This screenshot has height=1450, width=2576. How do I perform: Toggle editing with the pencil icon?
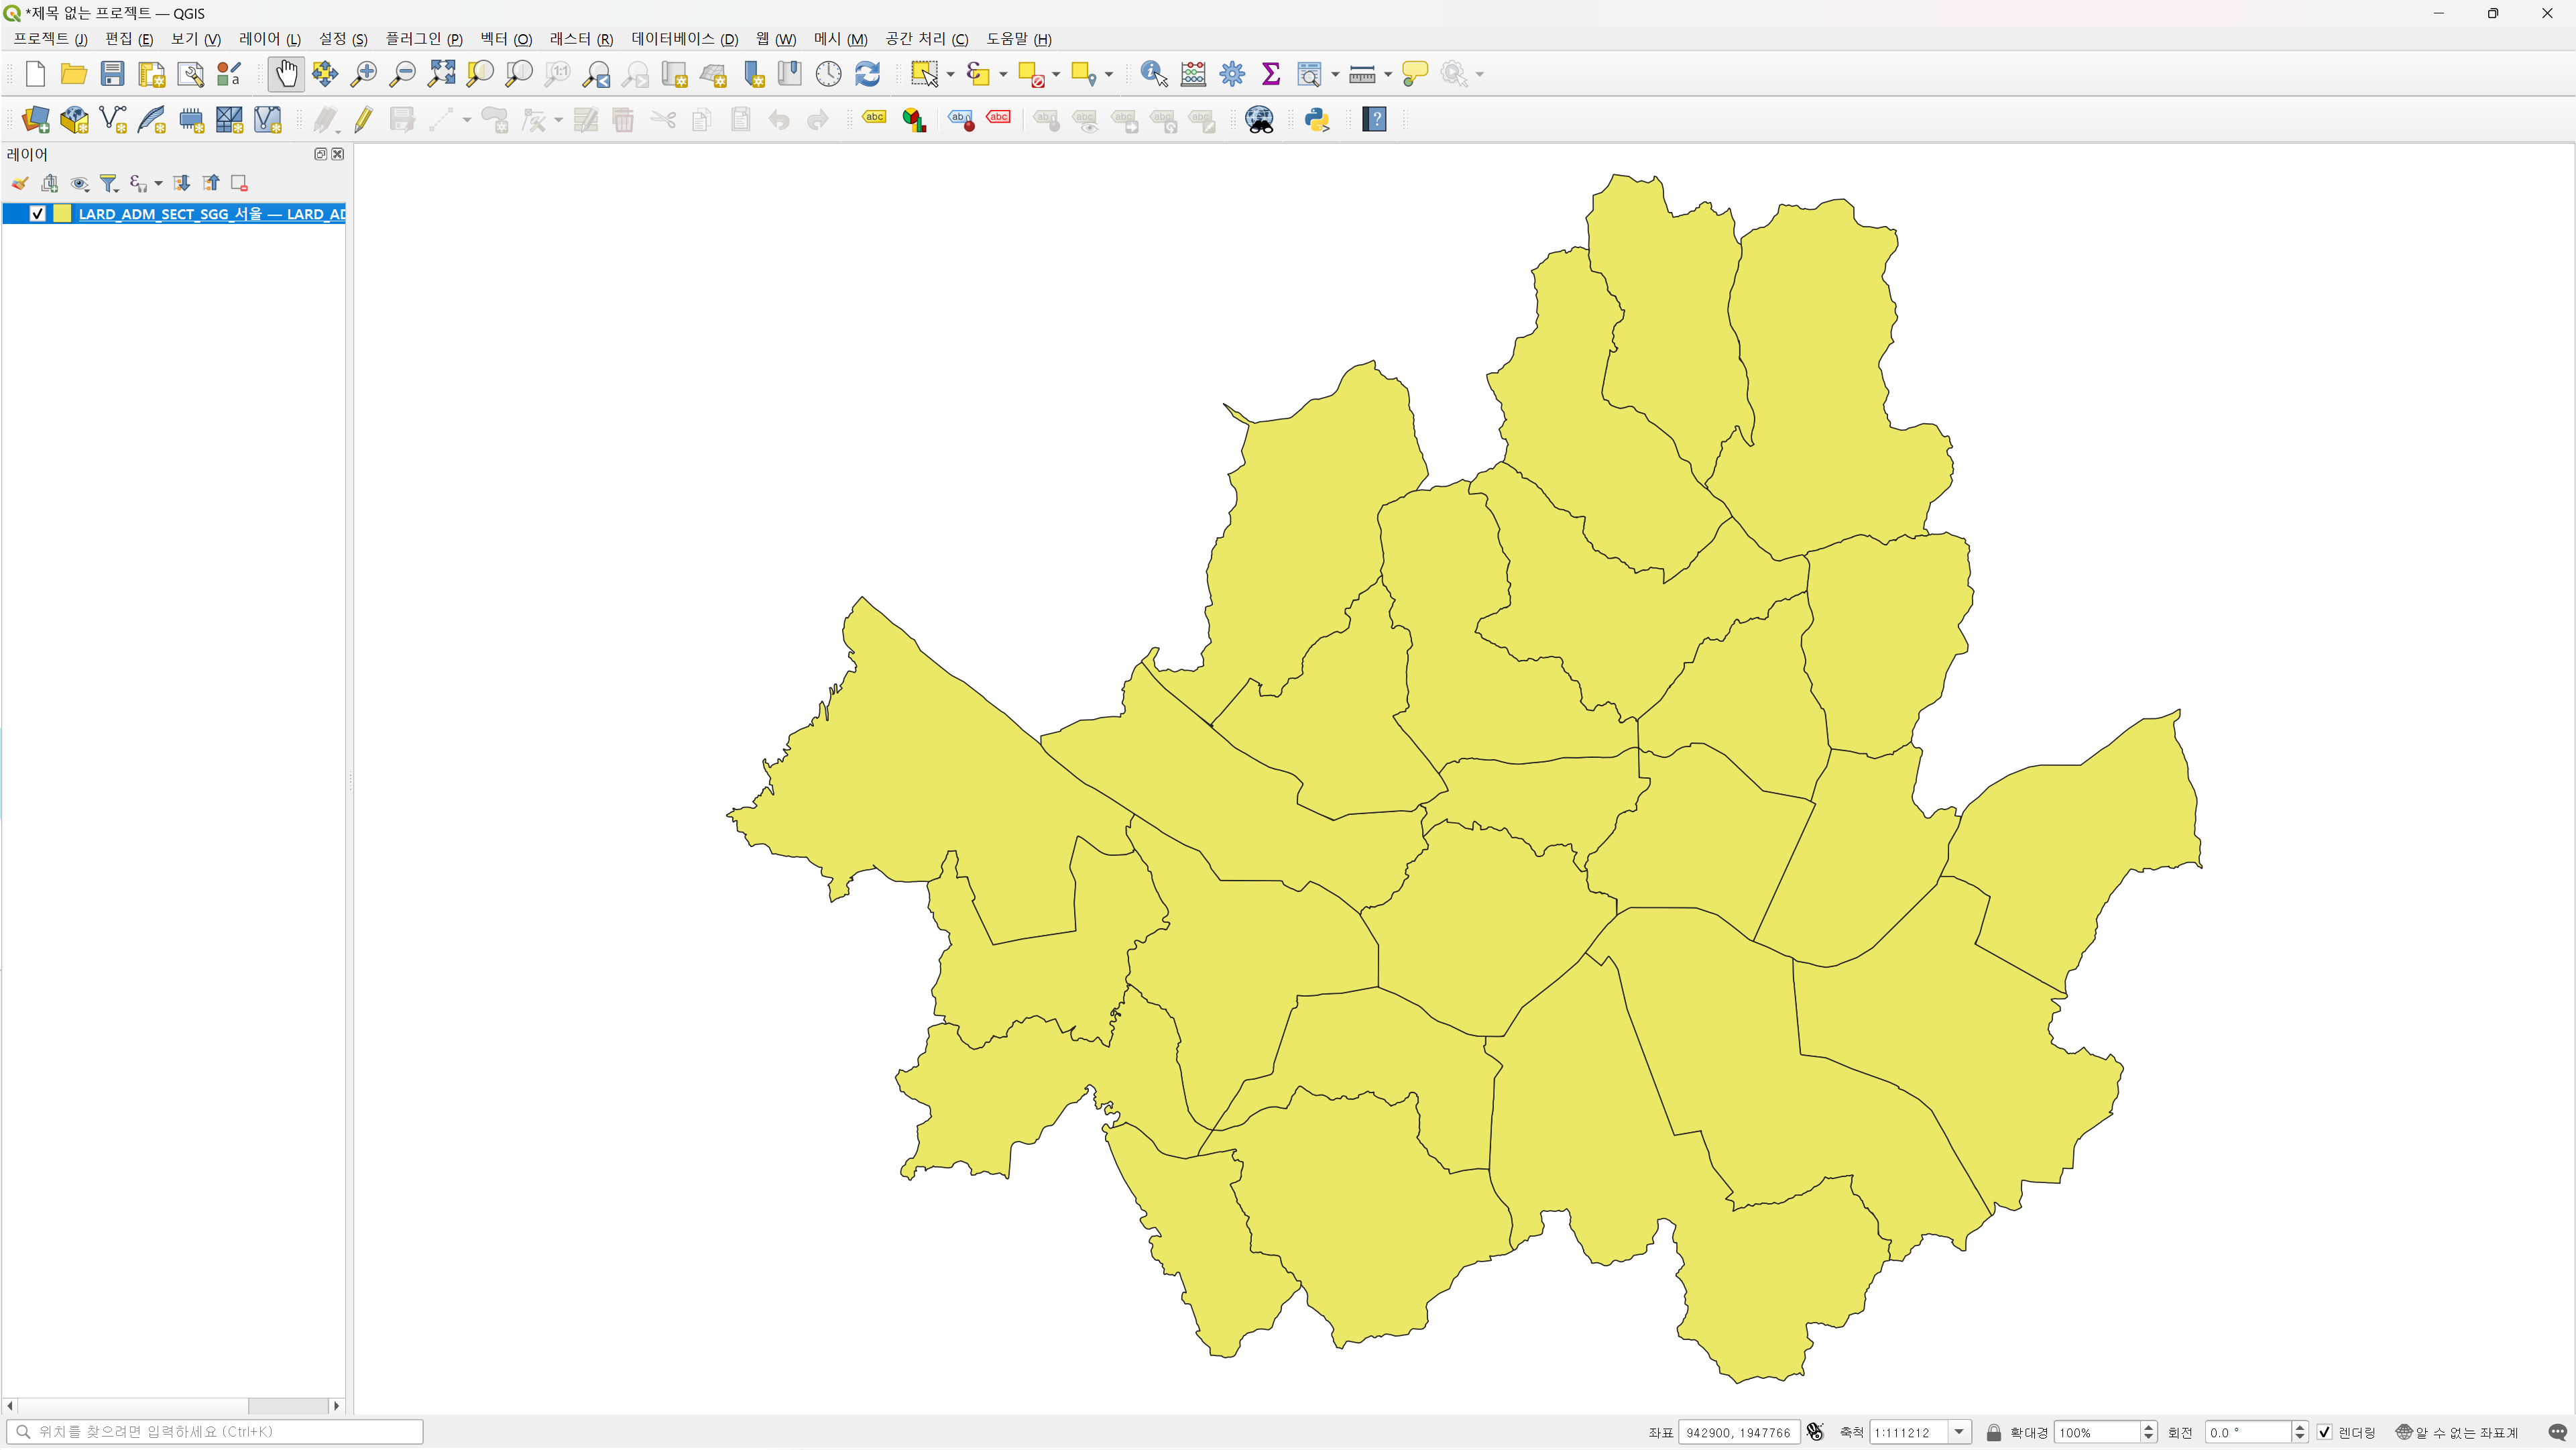pyautogui.click(x=363, y=120)
